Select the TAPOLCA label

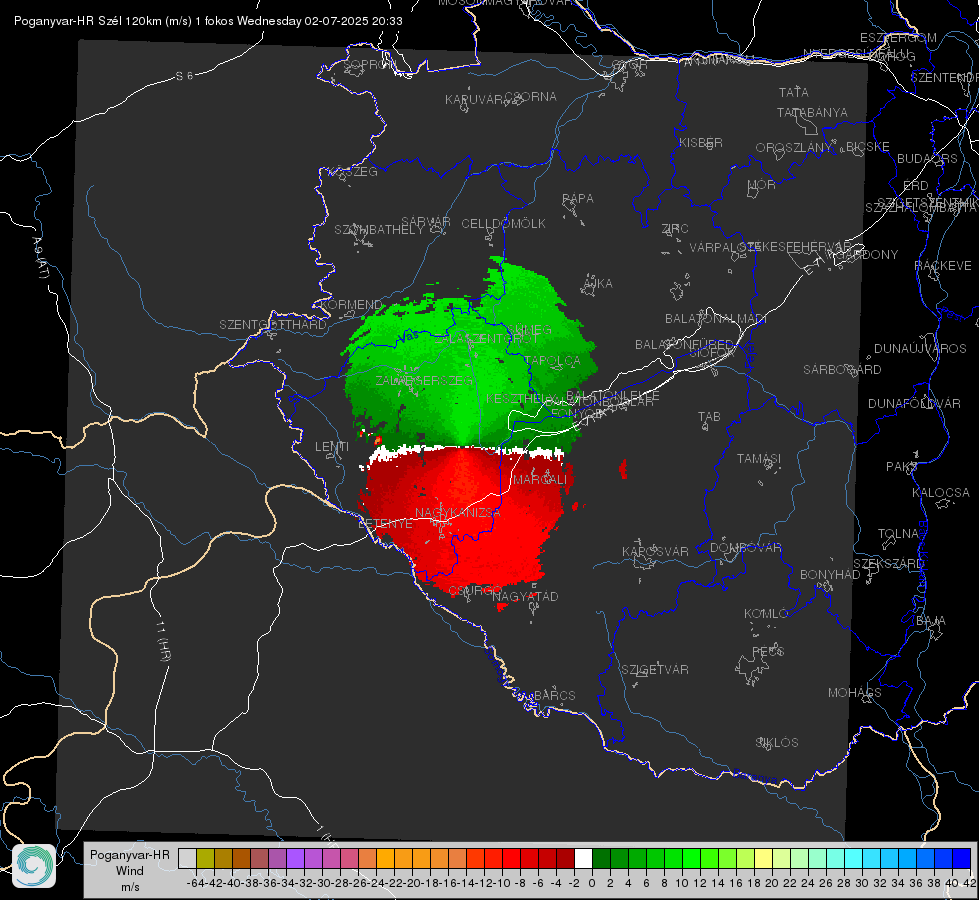pos(553,361)
